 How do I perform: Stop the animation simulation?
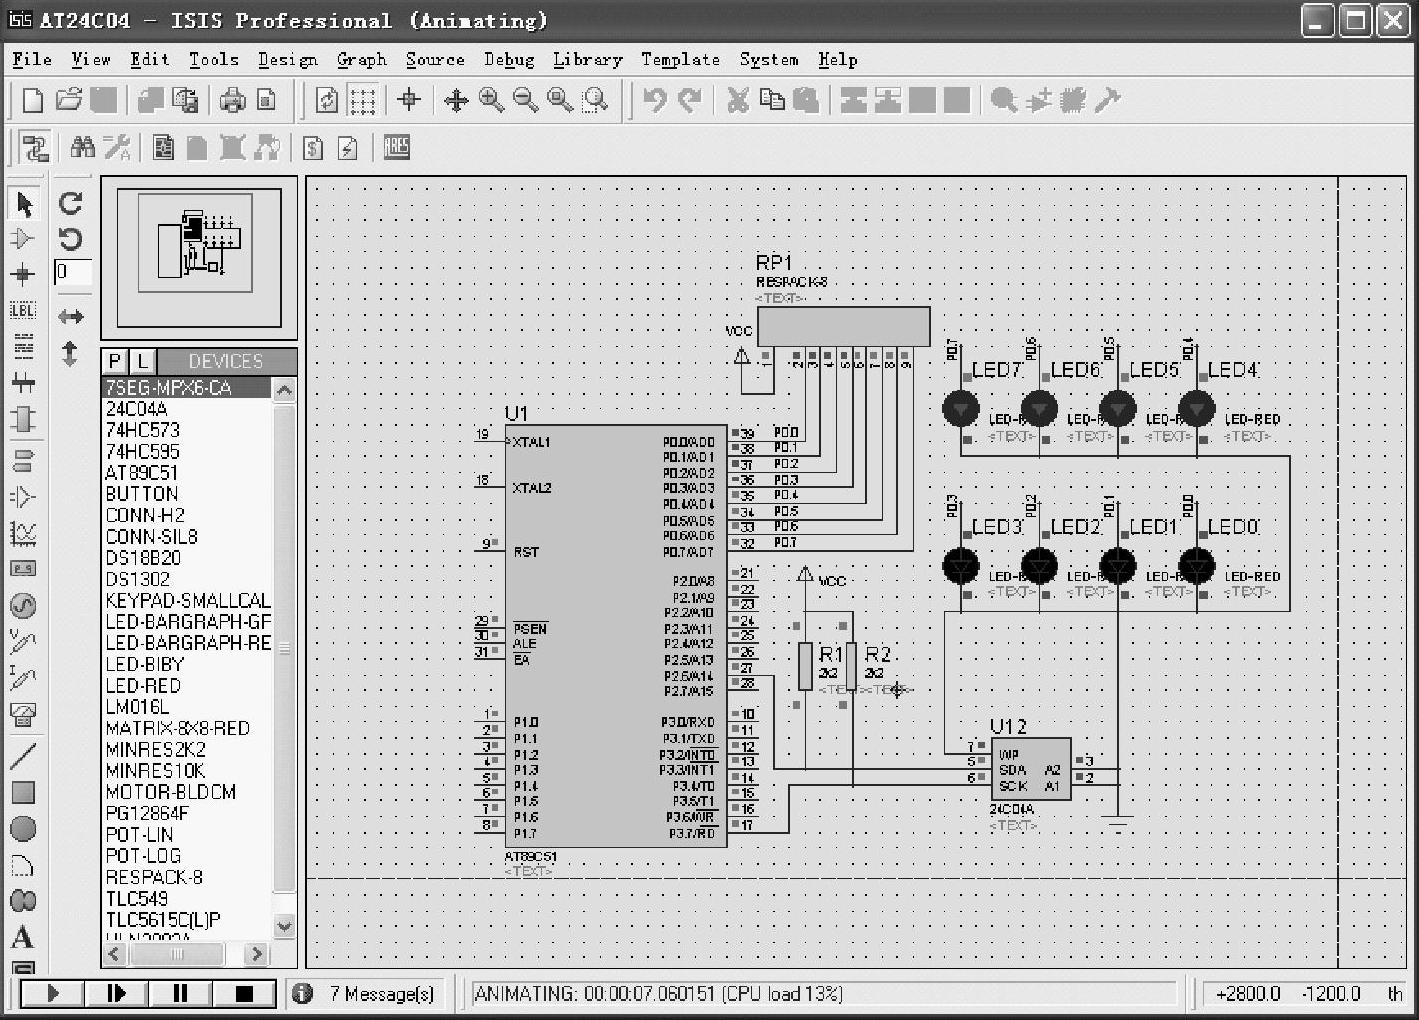[243, 993]
